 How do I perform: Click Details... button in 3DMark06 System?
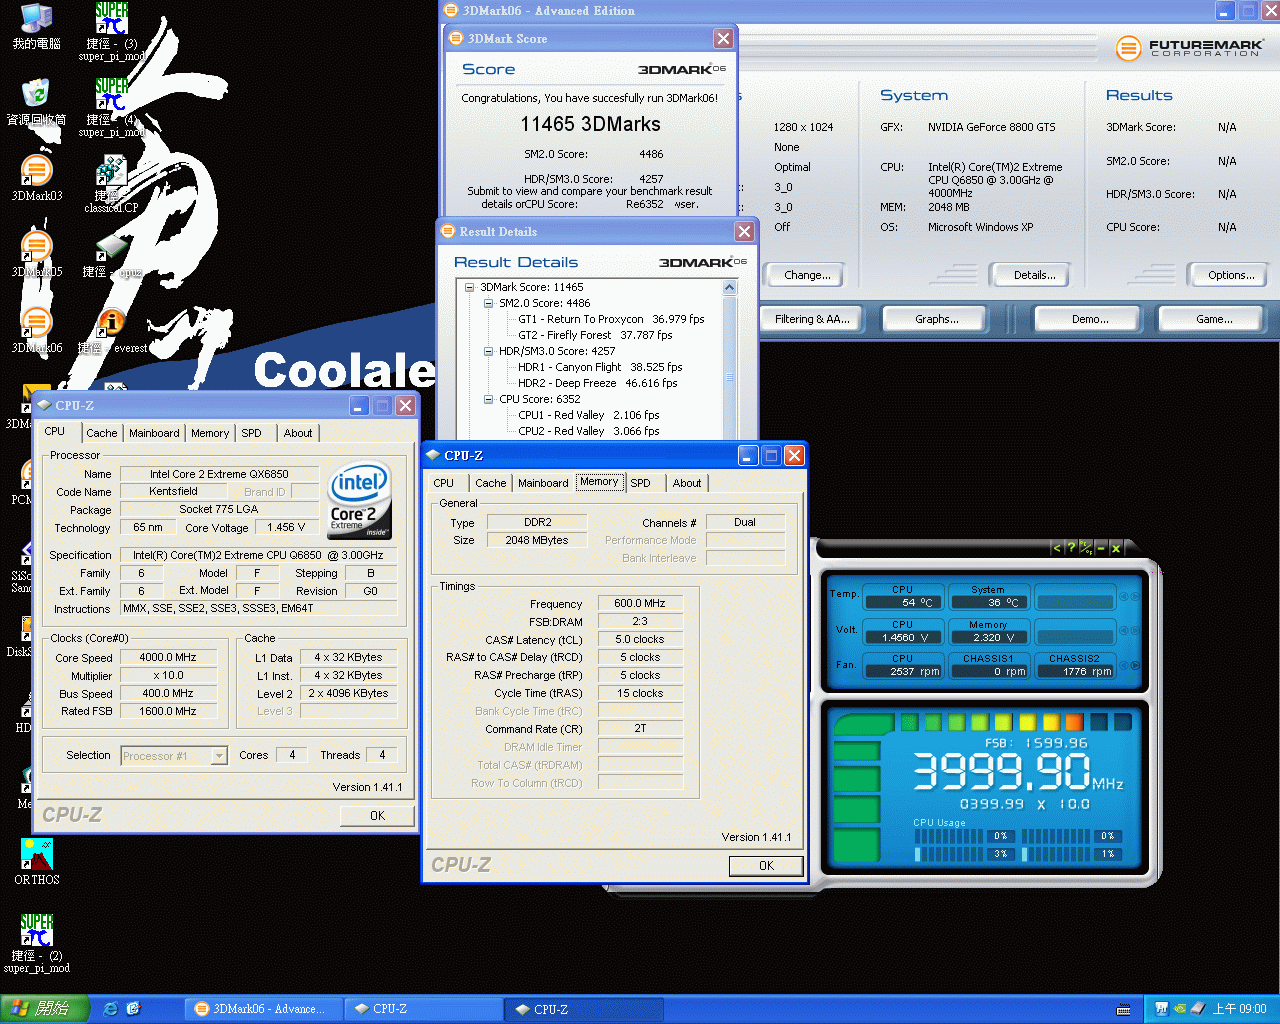click(x=1034, y=275)
